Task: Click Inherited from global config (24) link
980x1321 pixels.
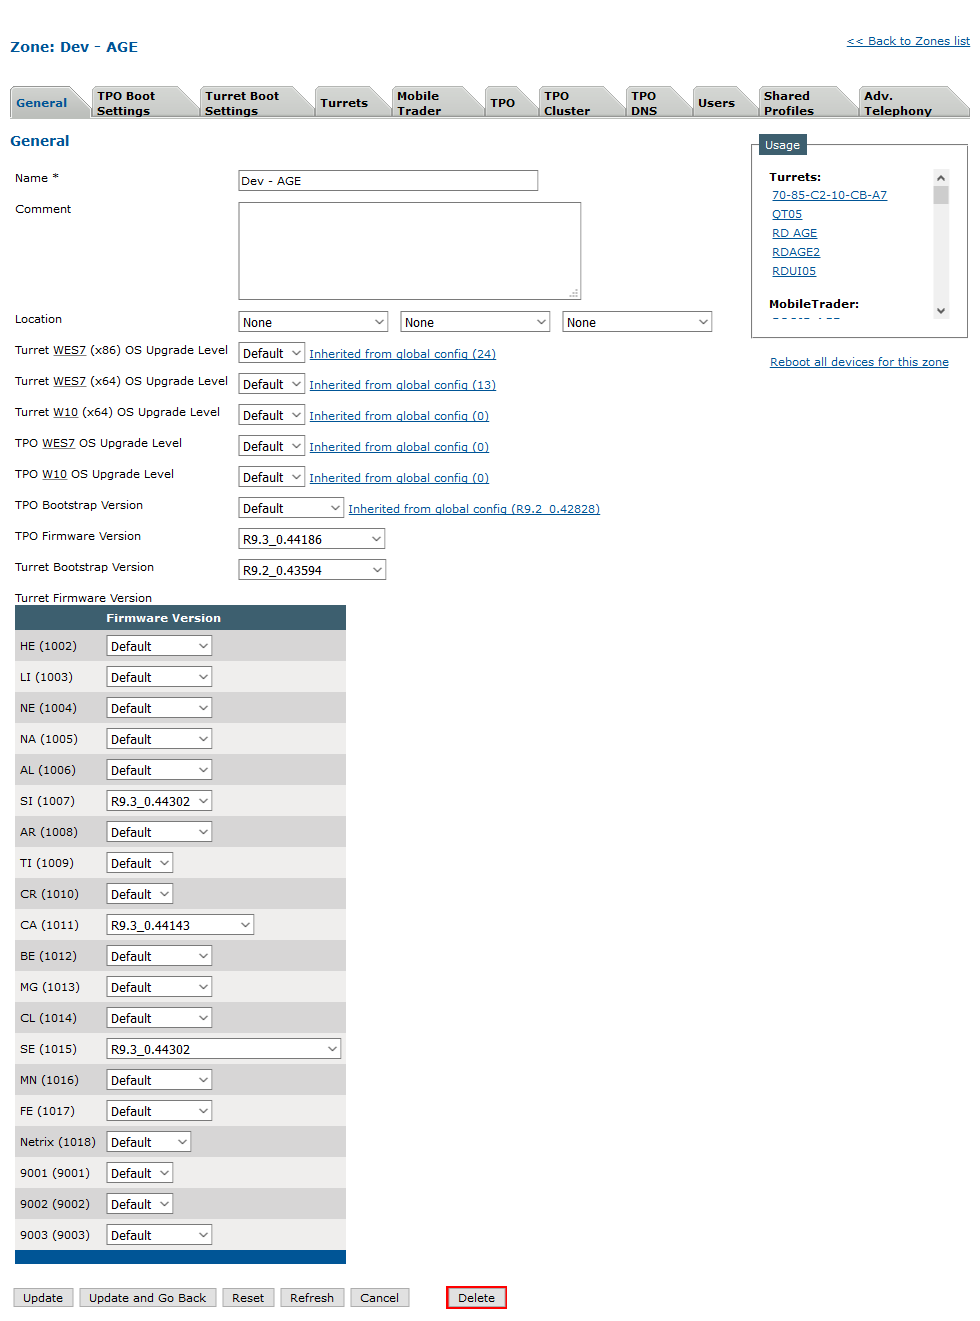Action: coord(402,354)
